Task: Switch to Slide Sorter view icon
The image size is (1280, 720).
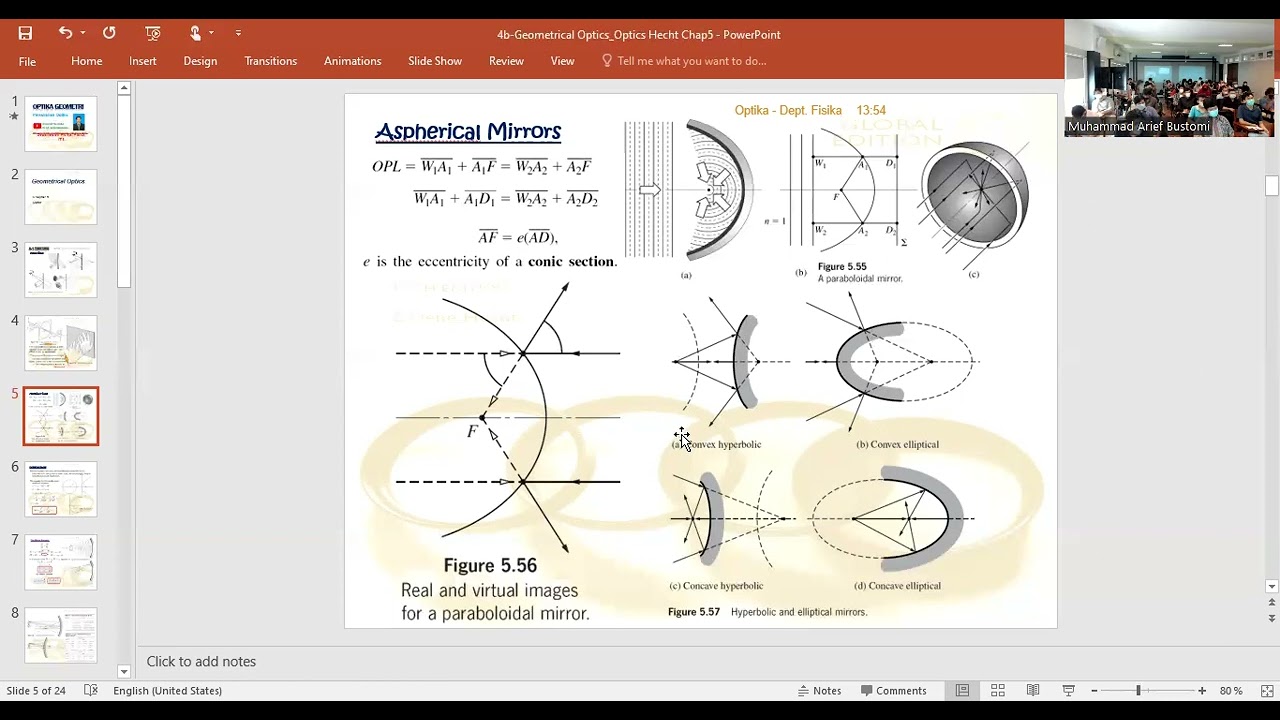Action: coord(998,691)
